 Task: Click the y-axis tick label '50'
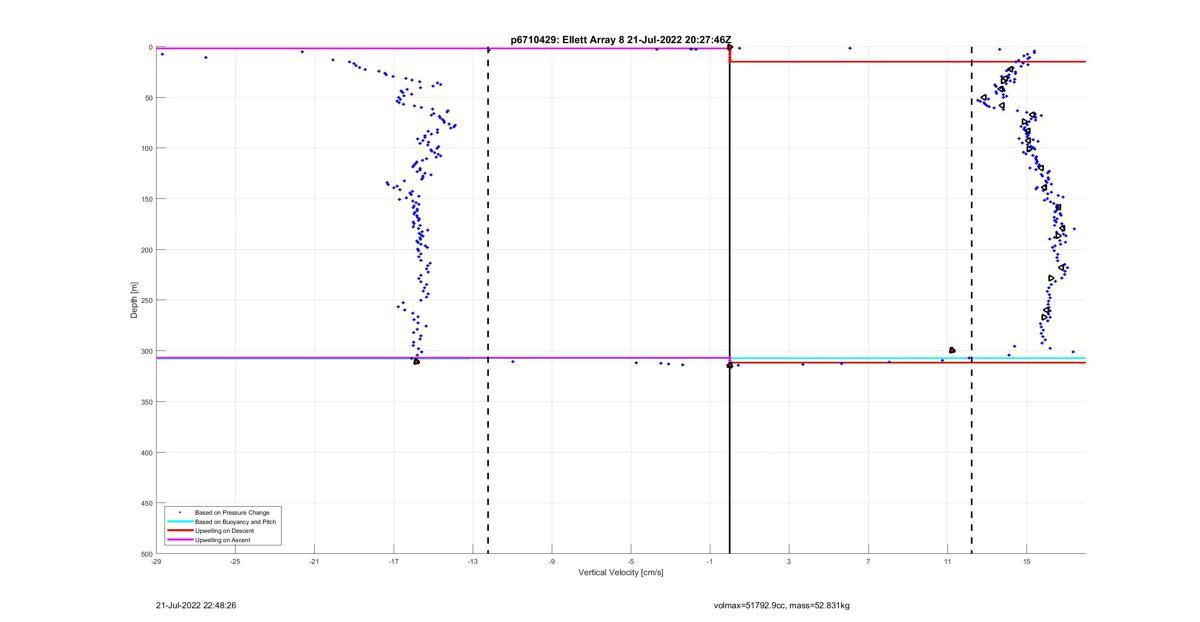[x=148, y=98]
